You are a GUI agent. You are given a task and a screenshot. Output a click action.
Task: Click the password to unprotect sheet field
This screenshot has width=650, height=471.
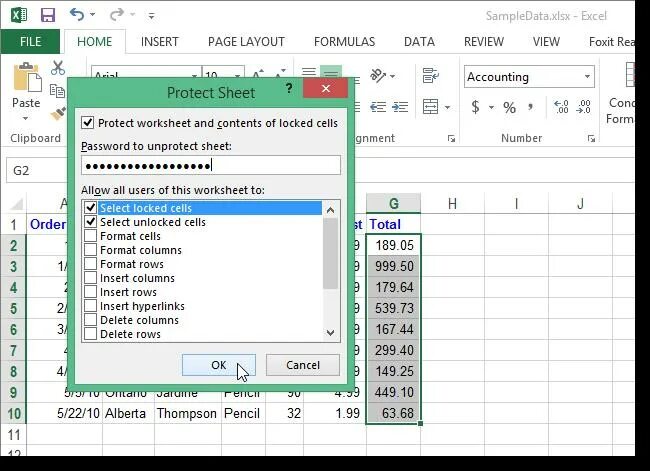pos(211,165)
